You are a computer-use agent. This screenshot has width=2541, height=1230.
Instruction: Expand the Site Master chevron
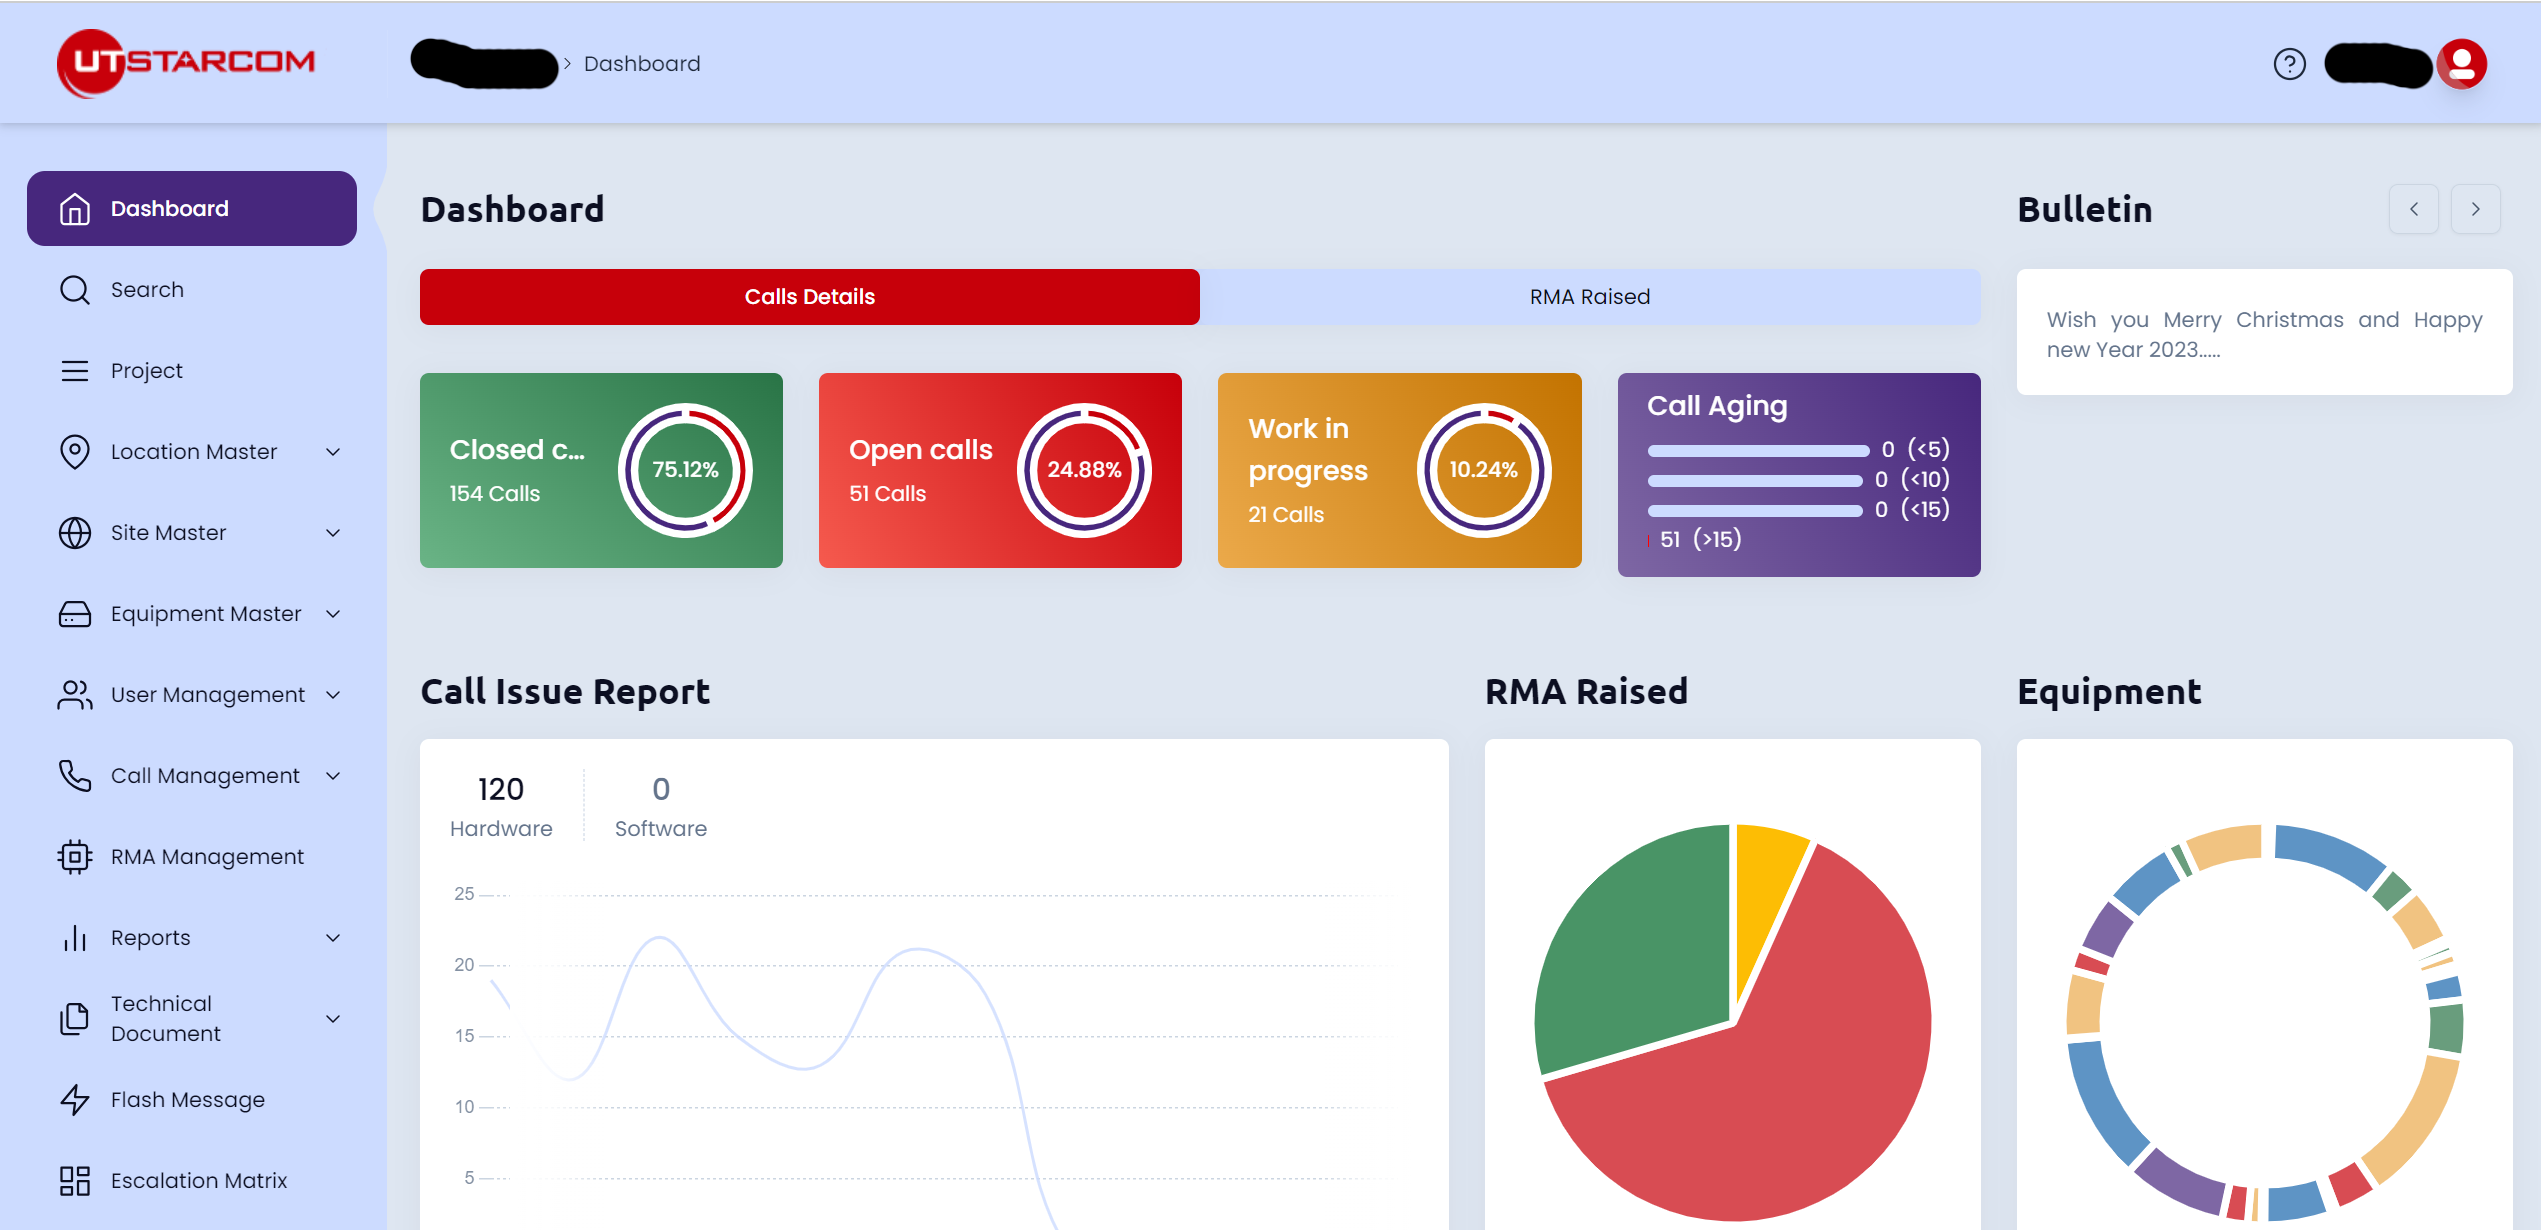[x=333, y=533]
